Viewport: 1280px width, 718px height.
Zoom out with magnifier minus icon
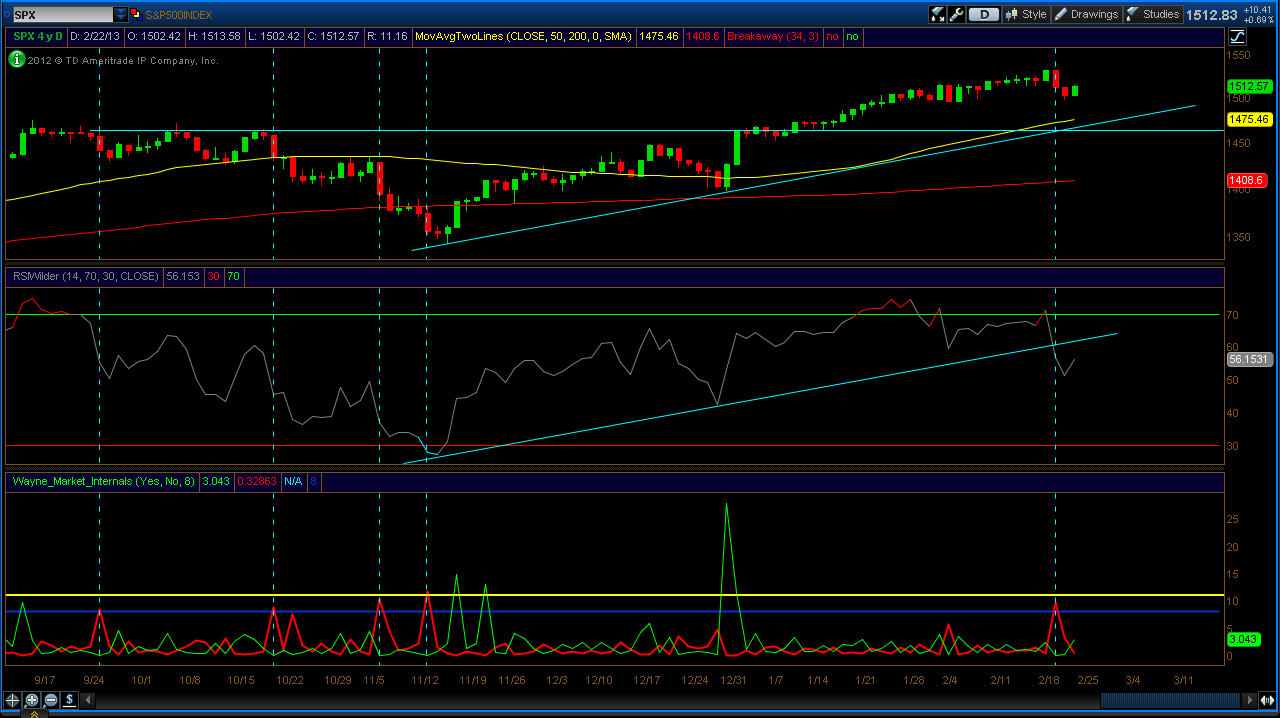point(49,700)
